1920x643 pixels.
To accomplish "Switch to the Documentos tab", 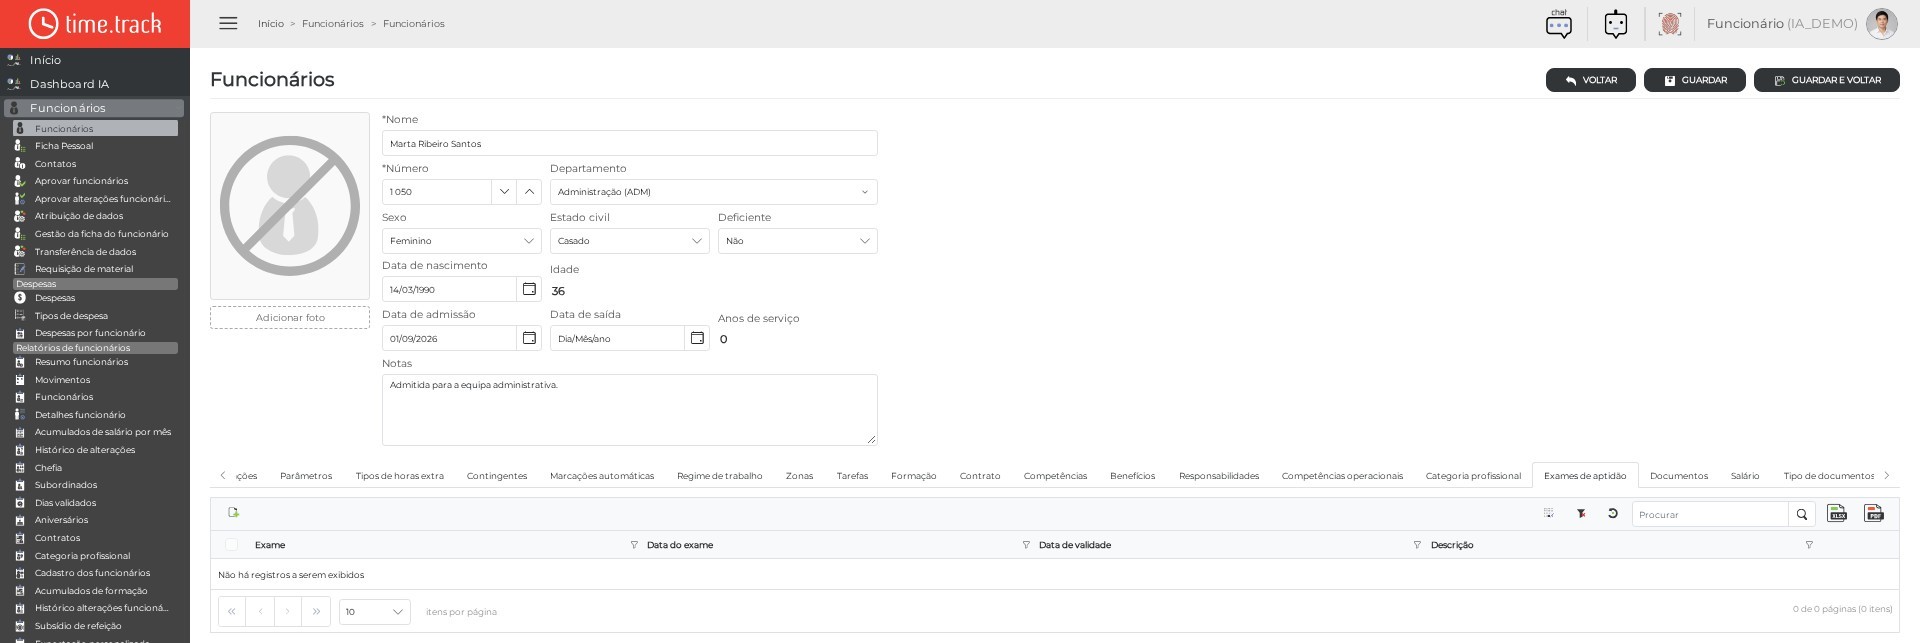I will tap(1679, 476).
